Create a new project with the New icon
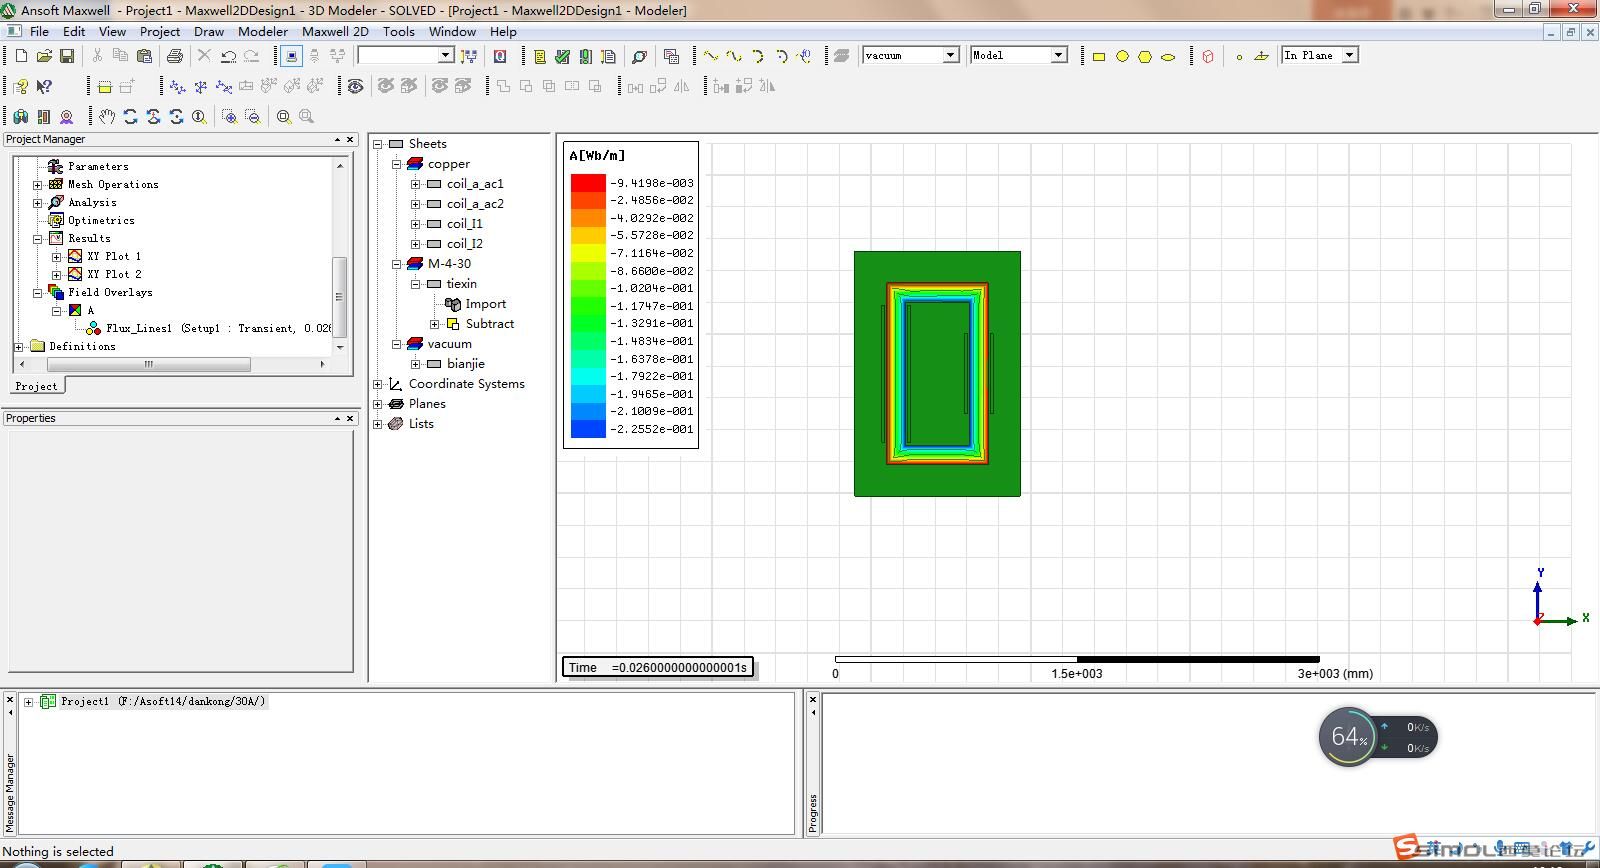 (21, 56)
